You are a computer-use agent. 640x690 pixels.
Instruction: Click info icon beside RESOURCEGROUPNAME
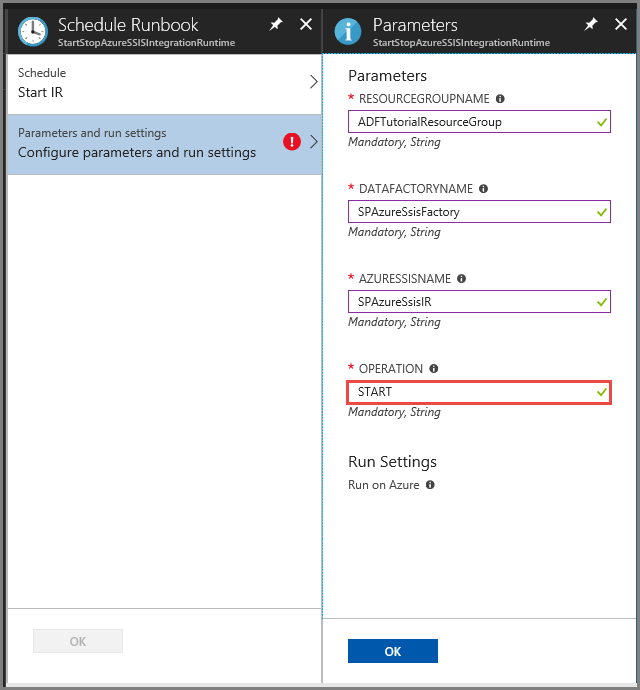coord(500,99)
